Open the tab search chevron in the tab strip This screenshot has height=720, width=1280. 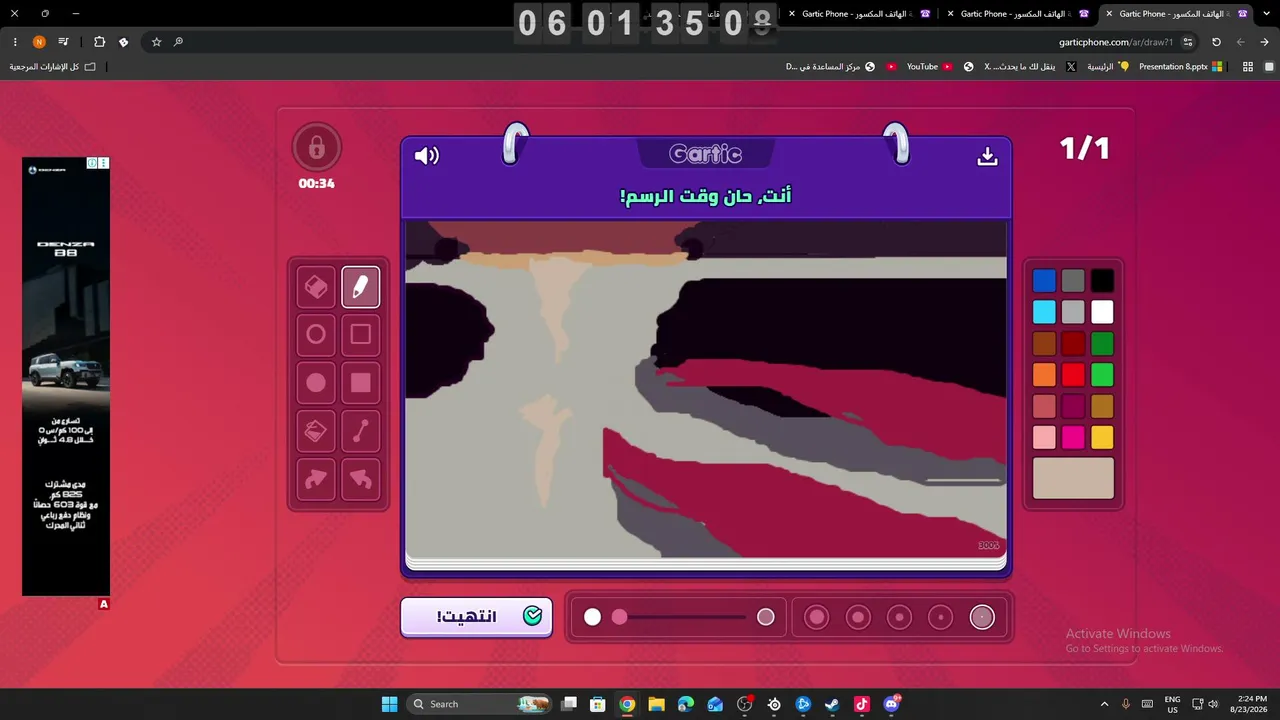pyautogui.click(x=1268, y=14)
